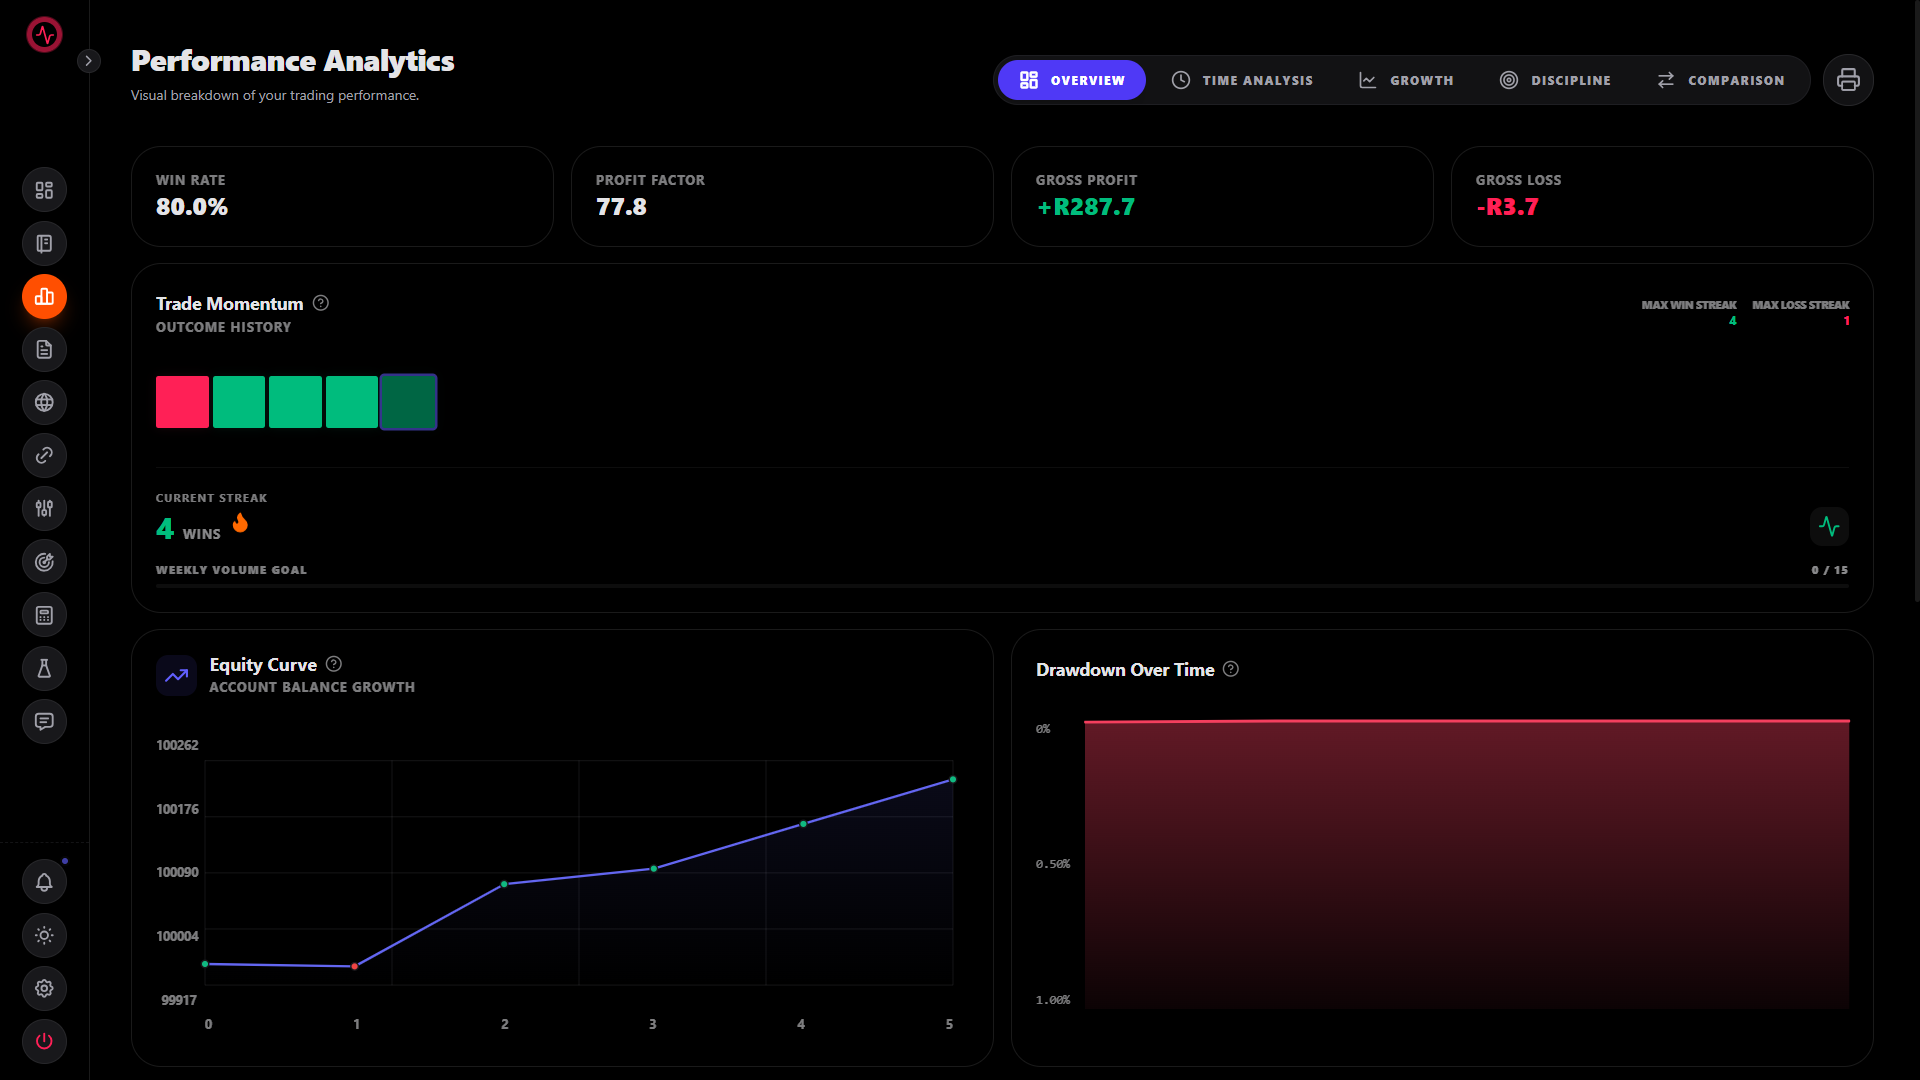The width and height of the screenshot is (1920, 1080).
Task: Open the notifications bell
Action: click(44, 882)
